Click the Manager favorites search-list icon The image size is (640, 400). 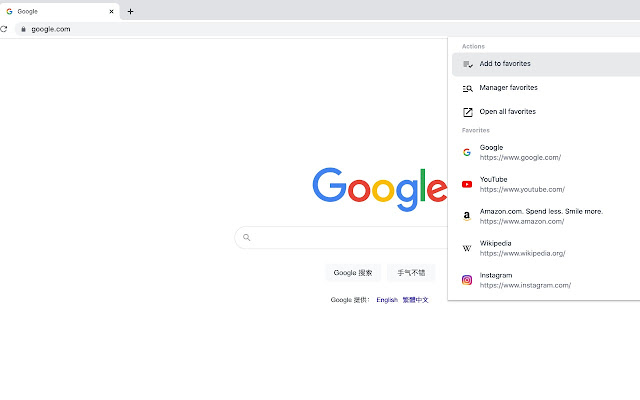(x=468, y=89)
